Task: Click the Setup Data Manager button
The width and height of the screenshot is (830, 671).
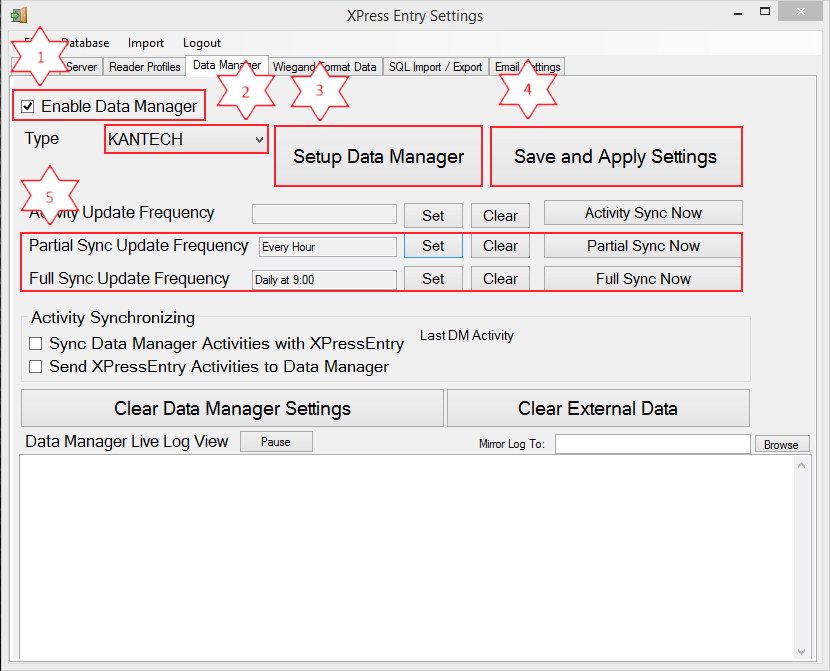Action: pyautogui.click(x=378, y=156)
